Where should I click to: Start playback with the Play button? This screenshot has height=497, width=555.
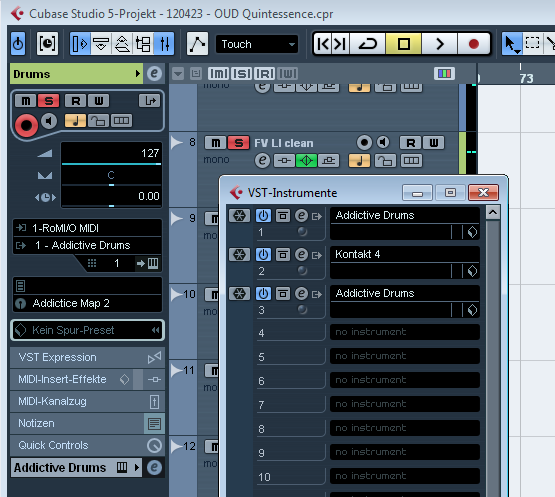click(x=439, y=44)
